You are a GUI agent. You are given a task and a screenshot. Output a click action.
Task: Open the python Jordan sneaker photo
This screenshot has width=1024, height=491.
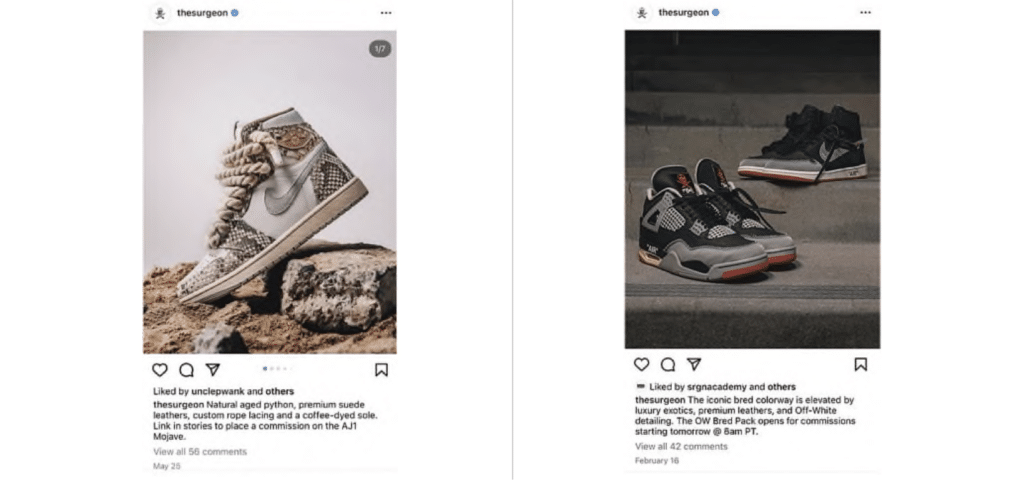[270, 192]
